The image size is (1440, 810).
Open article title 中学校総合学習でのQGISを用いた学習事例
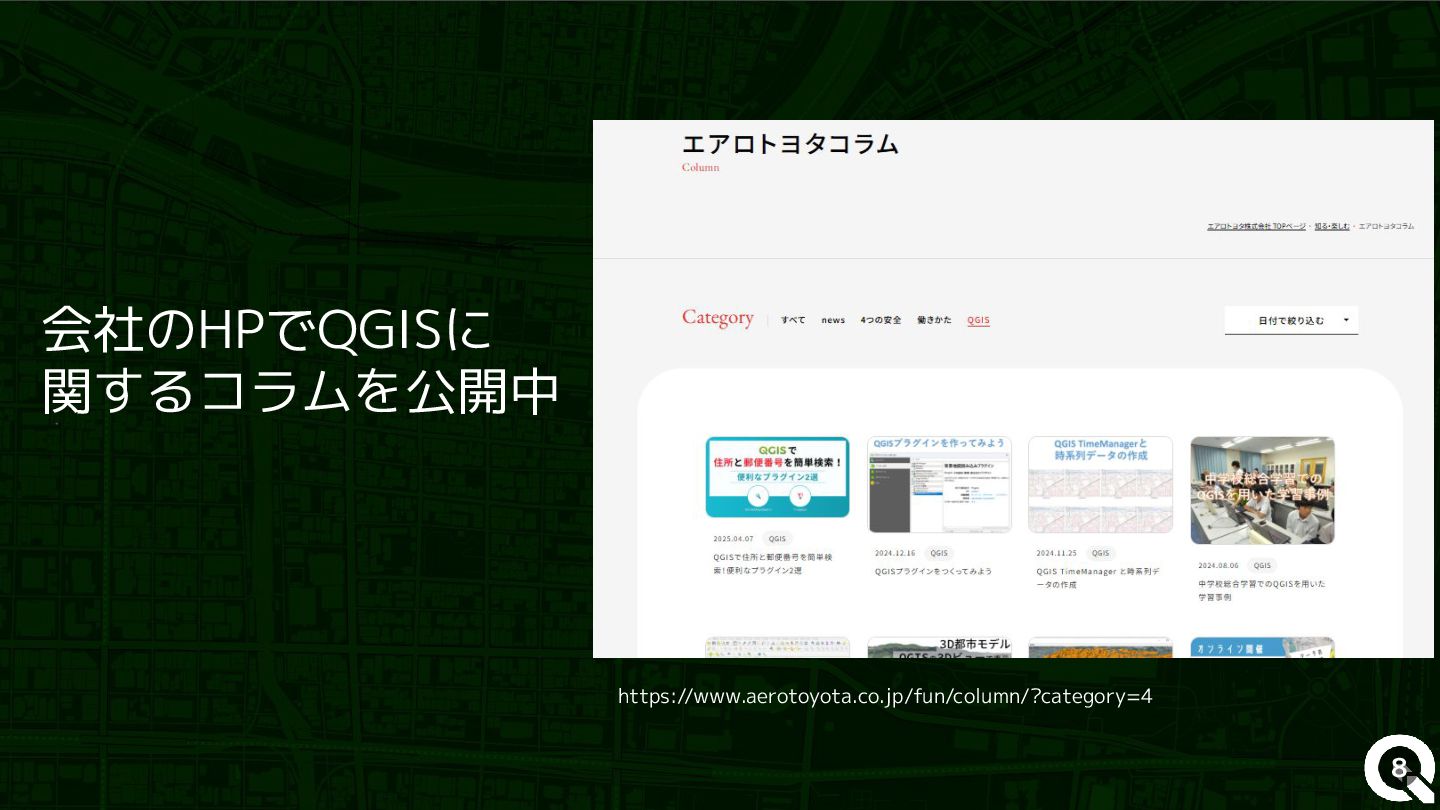(x=1262, y=590)
